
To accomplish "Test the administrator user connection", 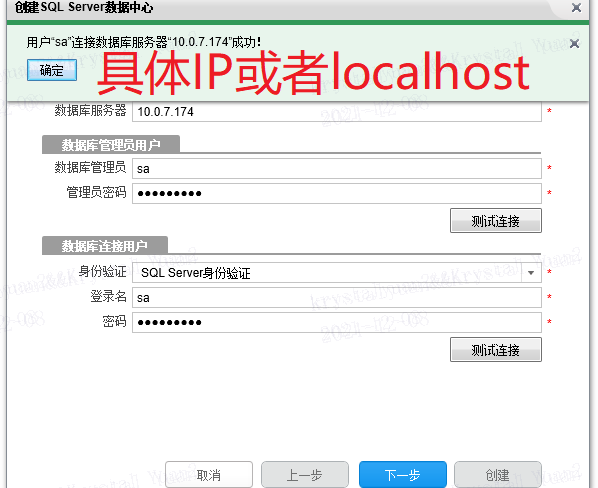I will (495, 220).
